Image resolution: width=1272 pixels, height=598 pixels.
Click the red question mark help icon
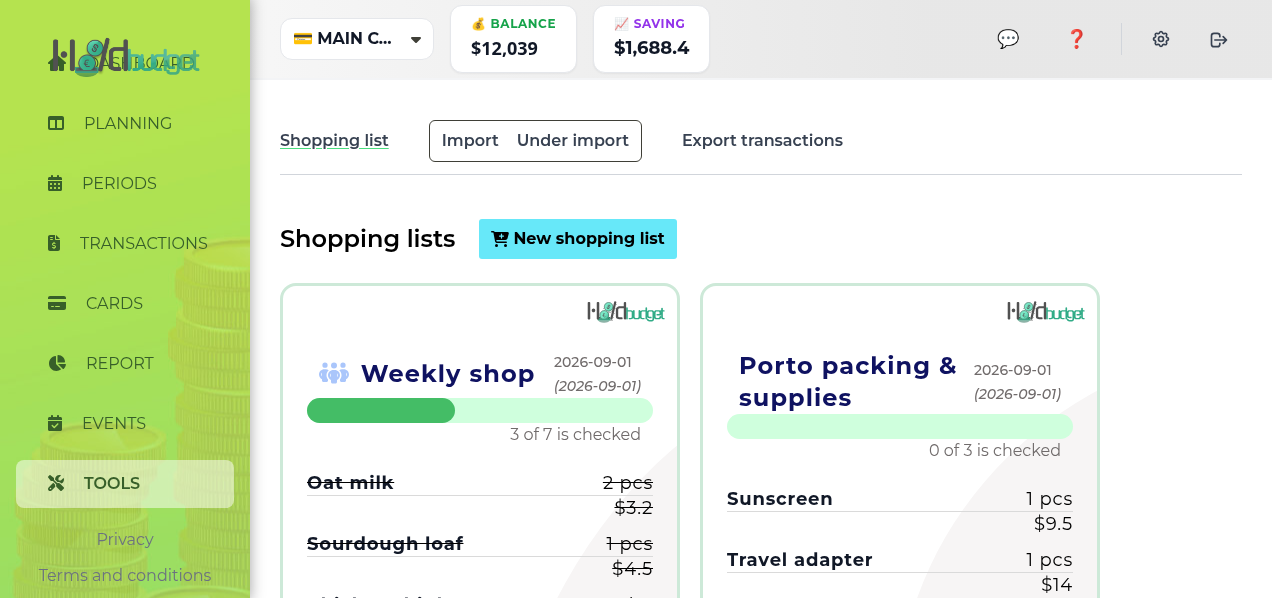[1076, 39]
